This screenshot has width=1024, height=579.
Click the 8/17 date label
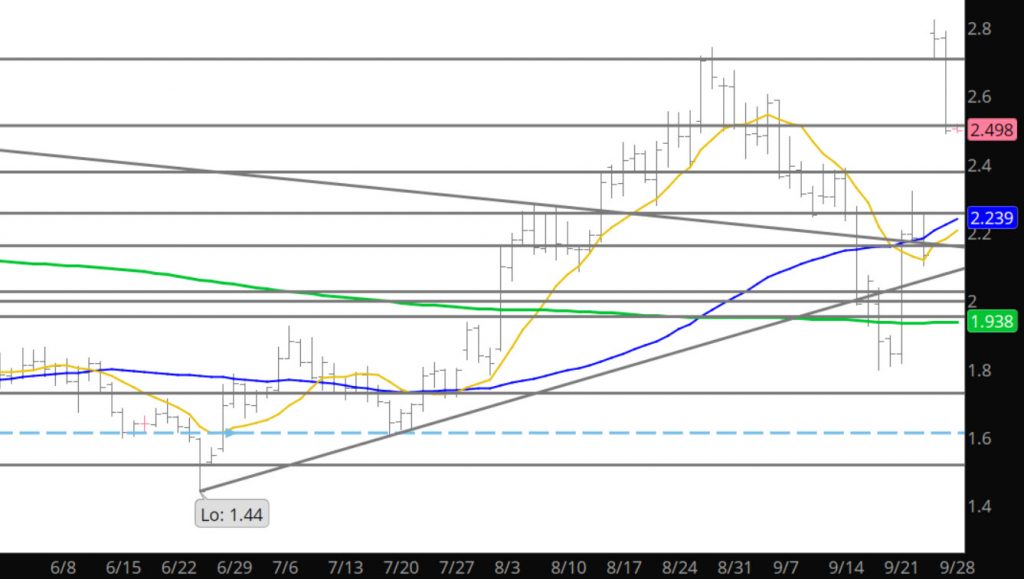click(624, 567)
